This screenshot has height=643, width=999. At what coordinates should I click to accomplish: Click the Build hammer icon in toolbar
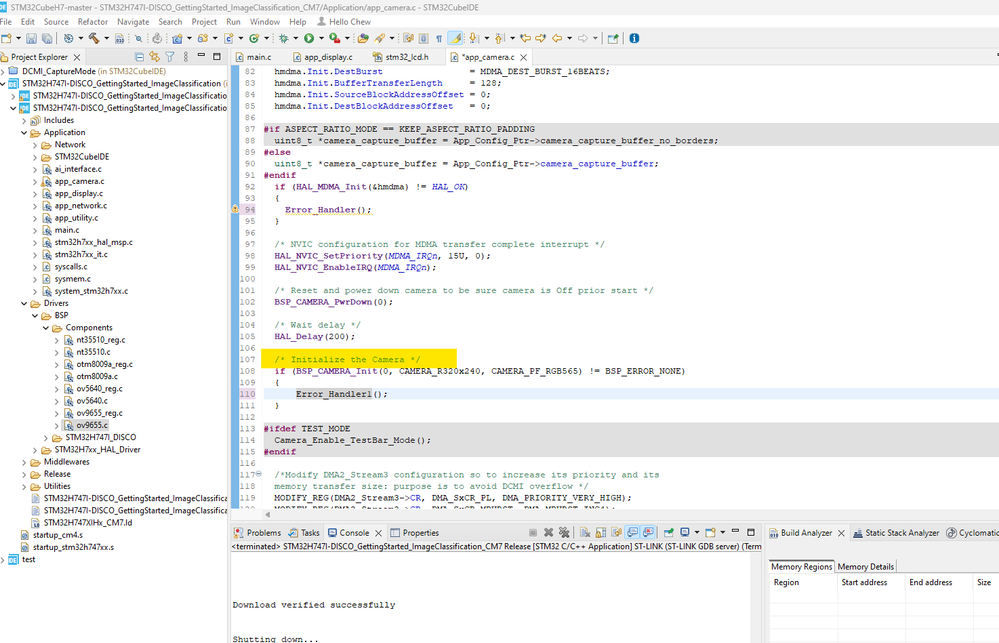[x=94, y=38]
